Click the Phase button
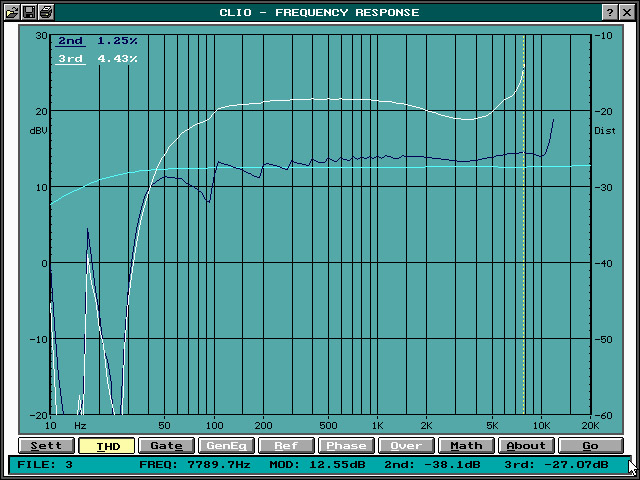This screenshot has height=480, width=640. click(347, 446)
